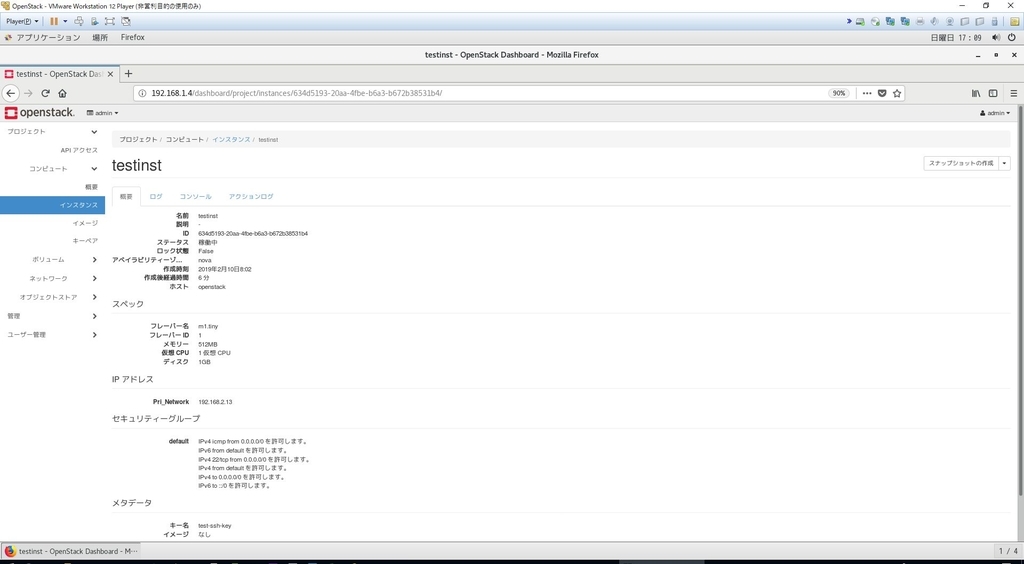1024x564 pixels.
Task: Collapse the プロジェクト sidebar section
Action: 52,132
